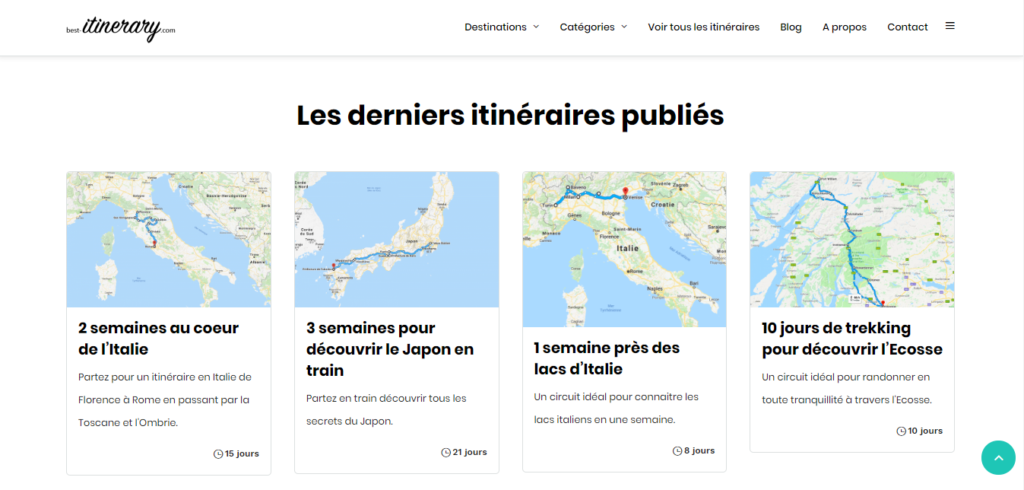Click the '21 jours' duration label
1024x490 pixels.
470,452
